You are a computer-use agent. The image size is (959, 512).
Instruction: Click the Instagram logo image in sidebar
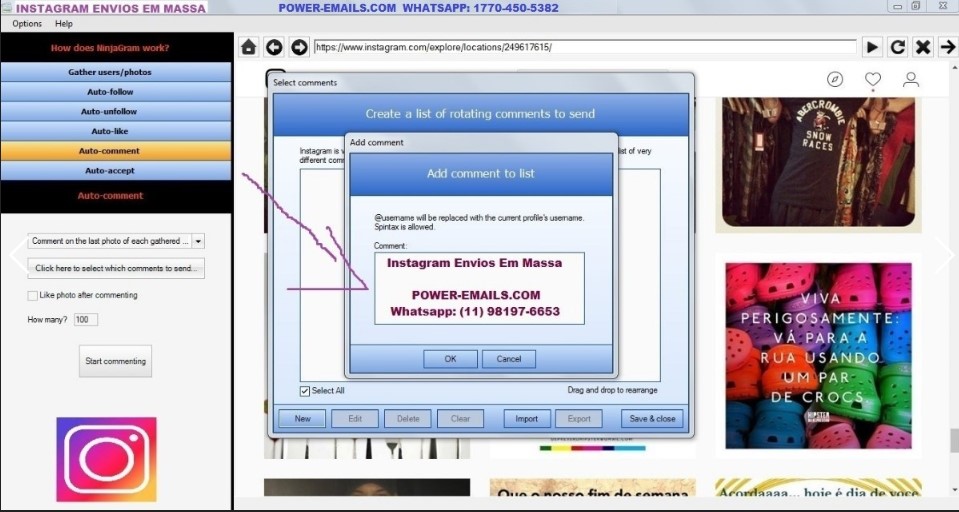106,459
